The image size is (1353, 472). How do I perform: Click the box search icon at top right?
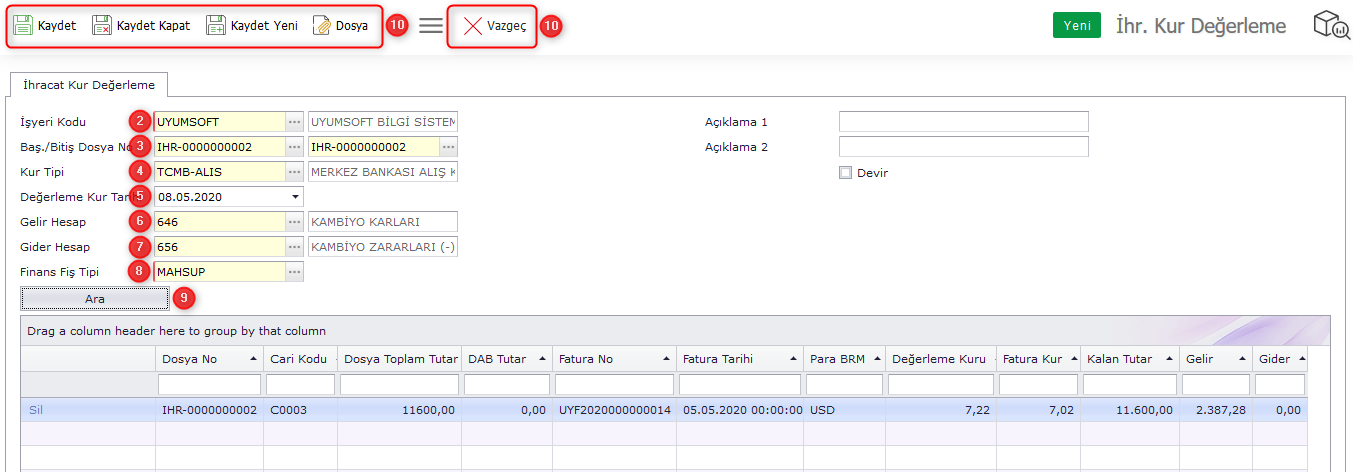(x=1330, y=26)
